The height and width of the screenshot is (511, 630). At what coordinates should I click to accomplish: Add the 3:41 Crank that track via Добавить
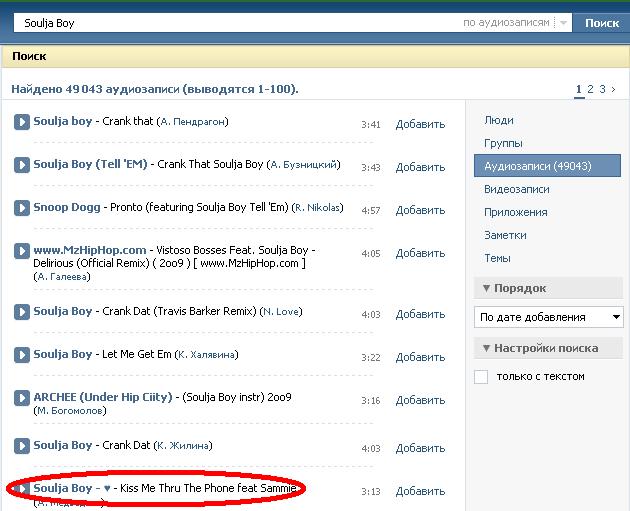tap(420, 125)
